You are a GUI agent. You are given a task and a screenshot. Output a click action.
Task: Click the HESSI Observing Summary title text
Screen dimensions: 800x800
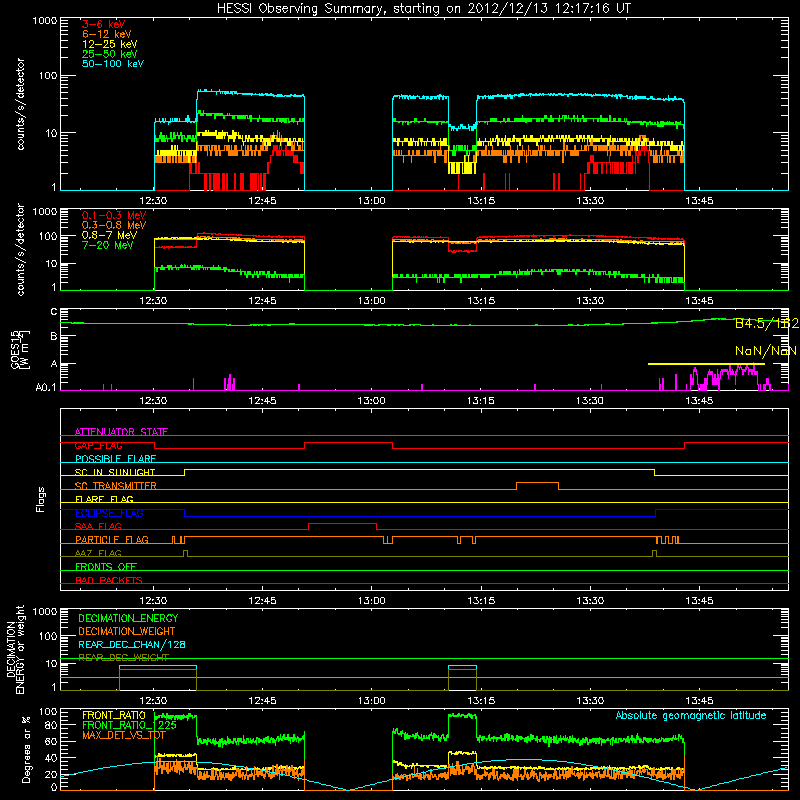tap(424, 9)
